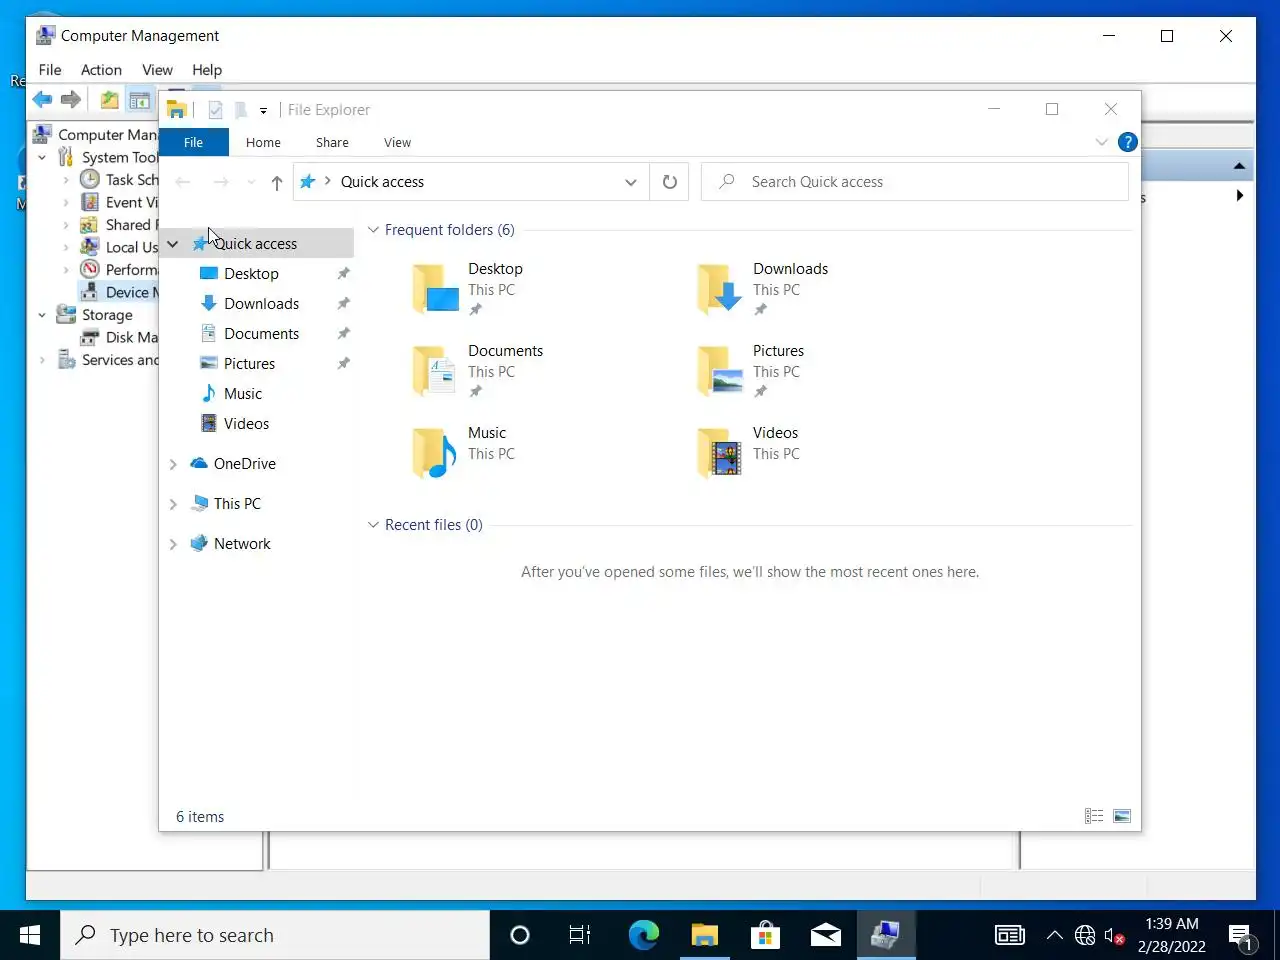The width and height of the screenshot is (1280, 960).
Task: Select Device Manager in Computer Management tree
Action: [x=120, y=292]
